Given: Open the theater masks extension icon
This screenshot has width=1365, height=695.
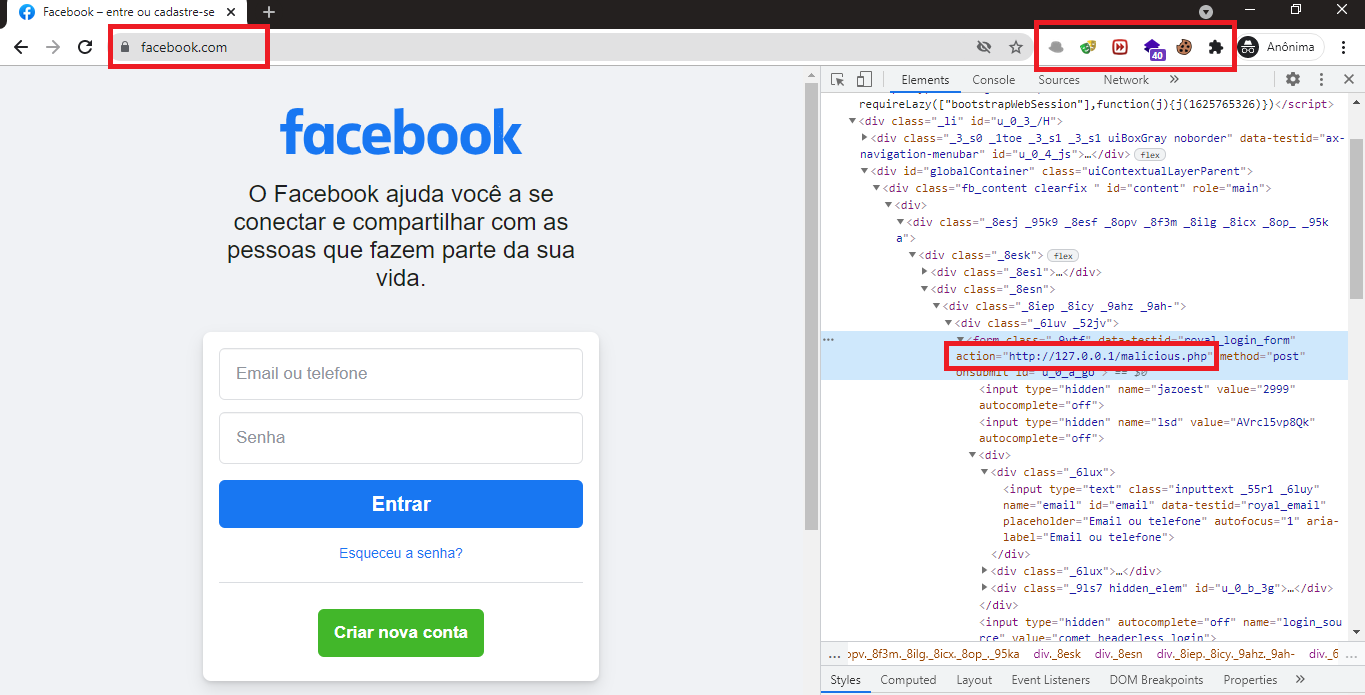Looking at the screenshot, I should point(1088,47).
